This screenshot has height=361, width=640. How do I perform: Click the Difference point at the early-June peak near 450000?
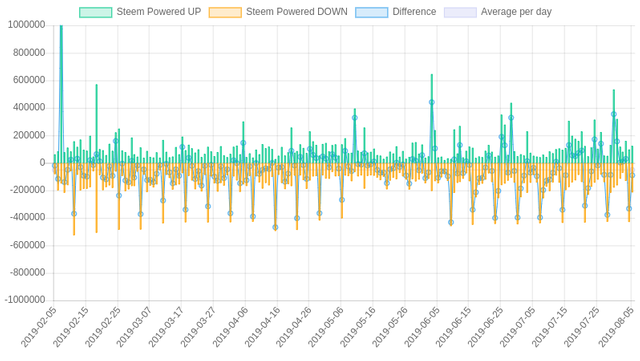pyautogui.click(x=432, y=102)
